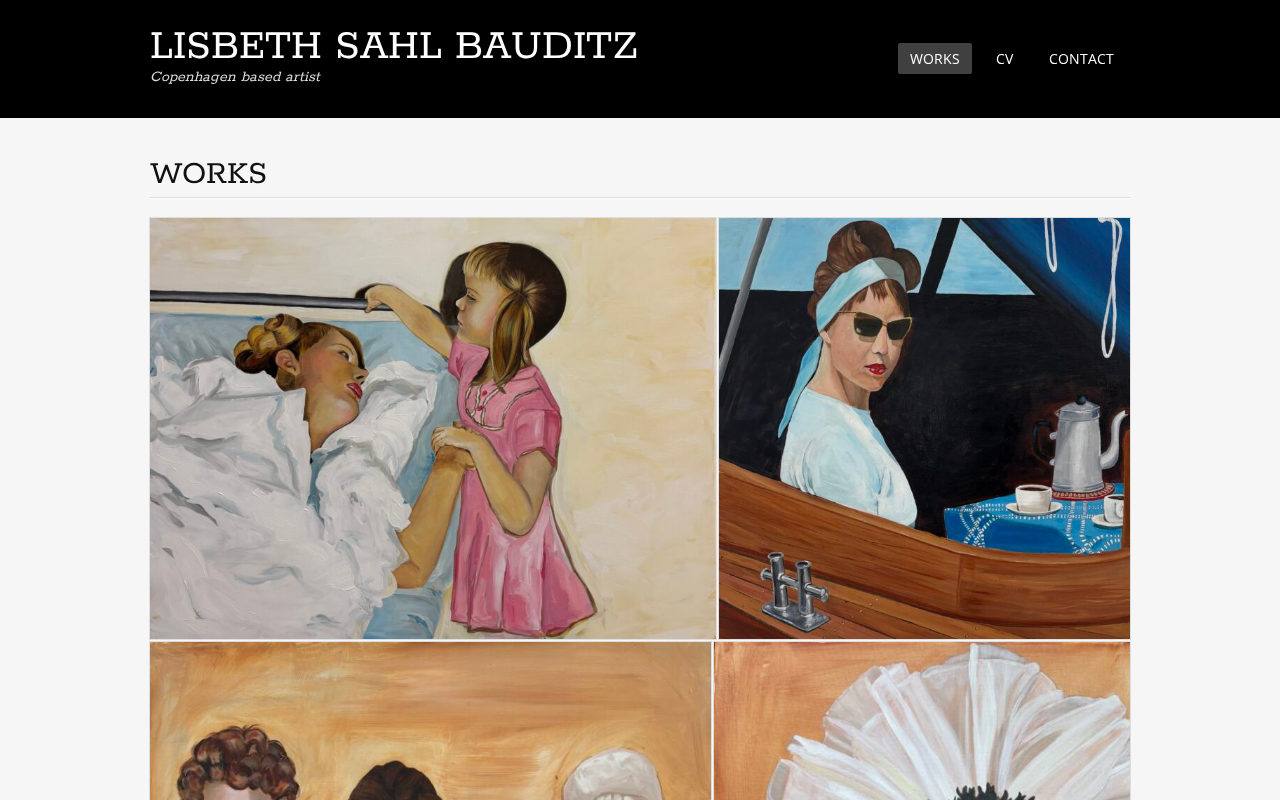
Task: Click the 'Copenhagen based artist' tagline
Action: pos(235,77)
